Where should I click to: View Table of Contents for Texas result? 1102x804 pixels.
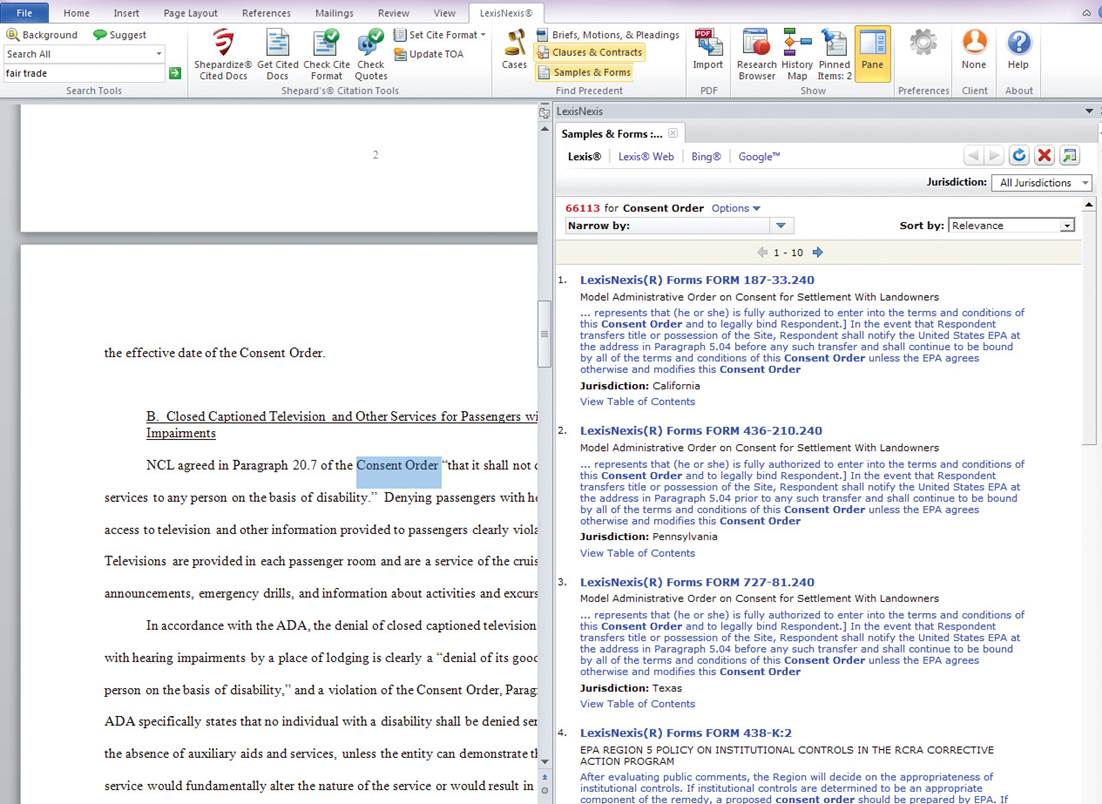(x=637, y=704)
